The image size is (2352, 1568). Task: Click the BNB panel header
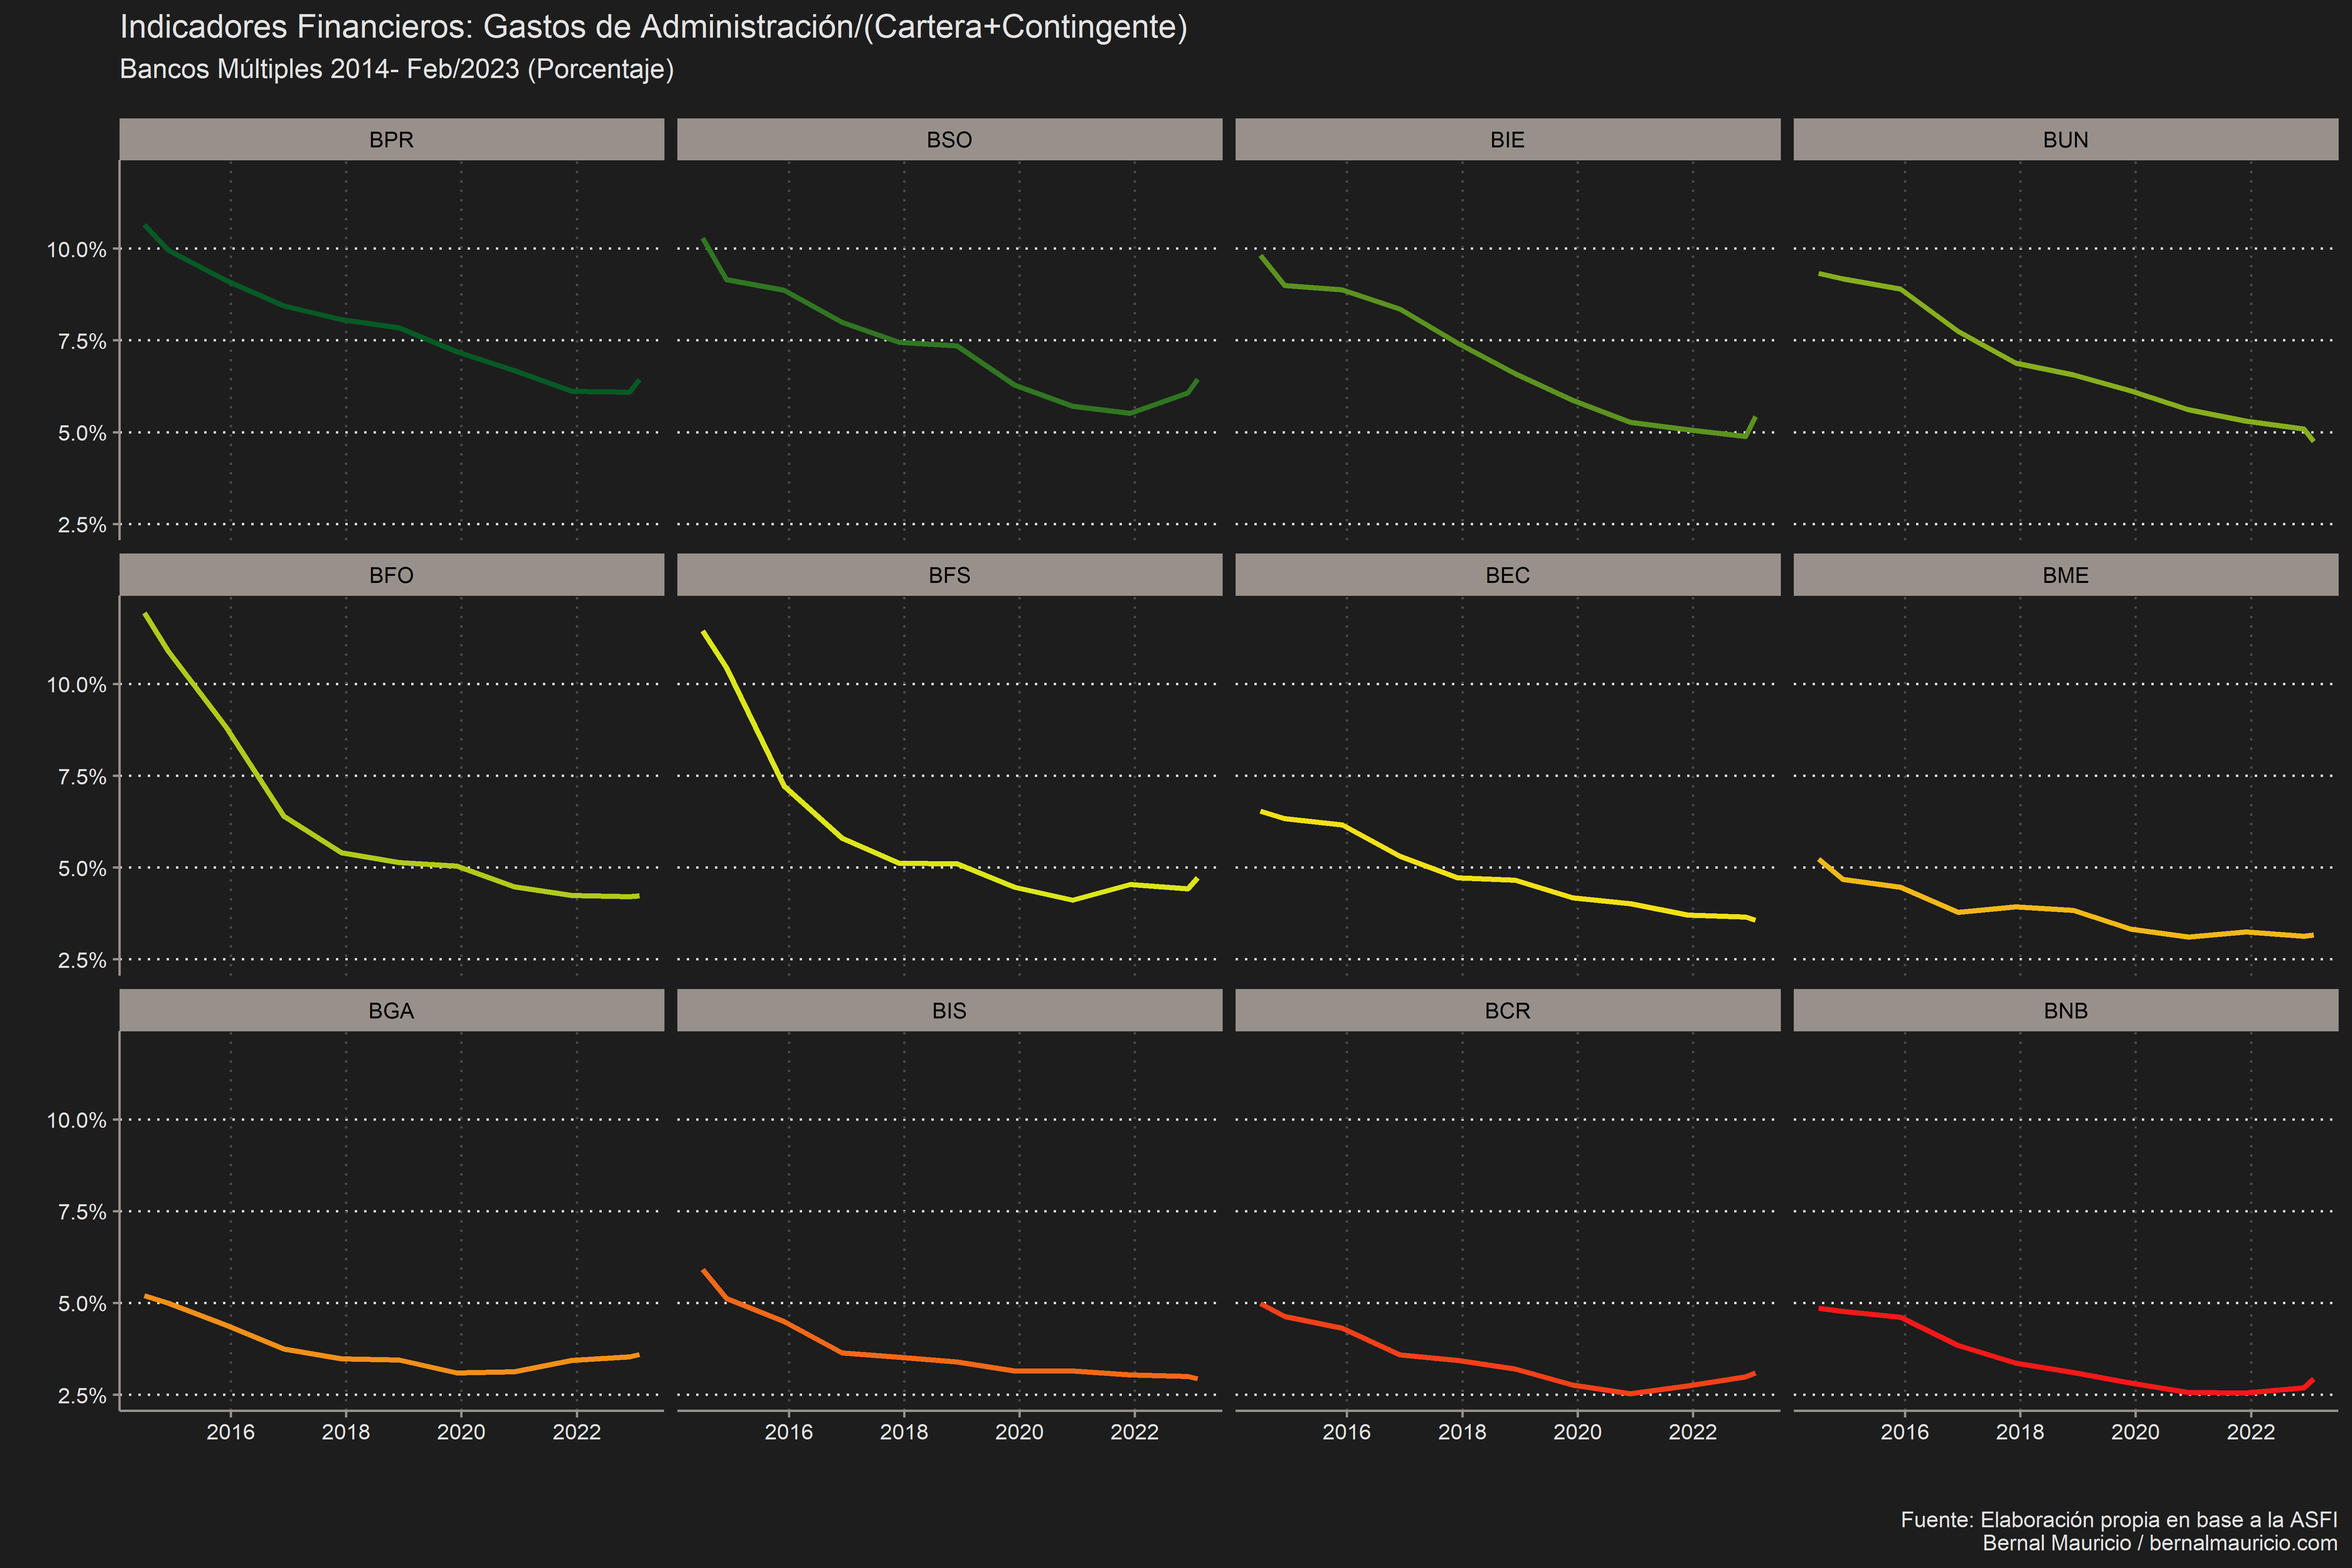(2065, 1010)
